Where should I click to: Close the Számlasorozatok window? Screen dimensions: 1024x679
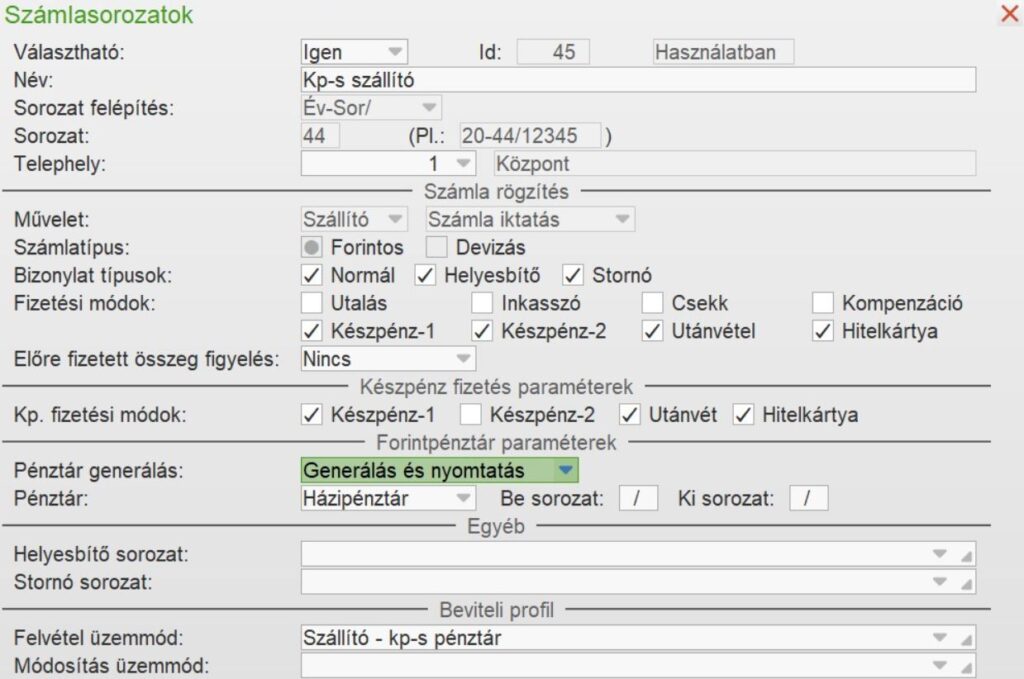[1008, 14]
